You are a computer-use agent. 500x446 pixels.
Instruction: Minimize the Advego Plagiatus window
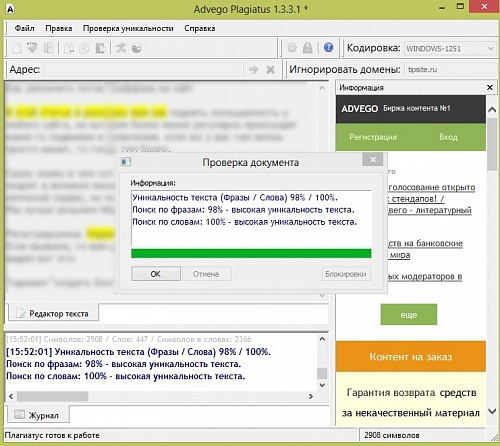point(442,8)
